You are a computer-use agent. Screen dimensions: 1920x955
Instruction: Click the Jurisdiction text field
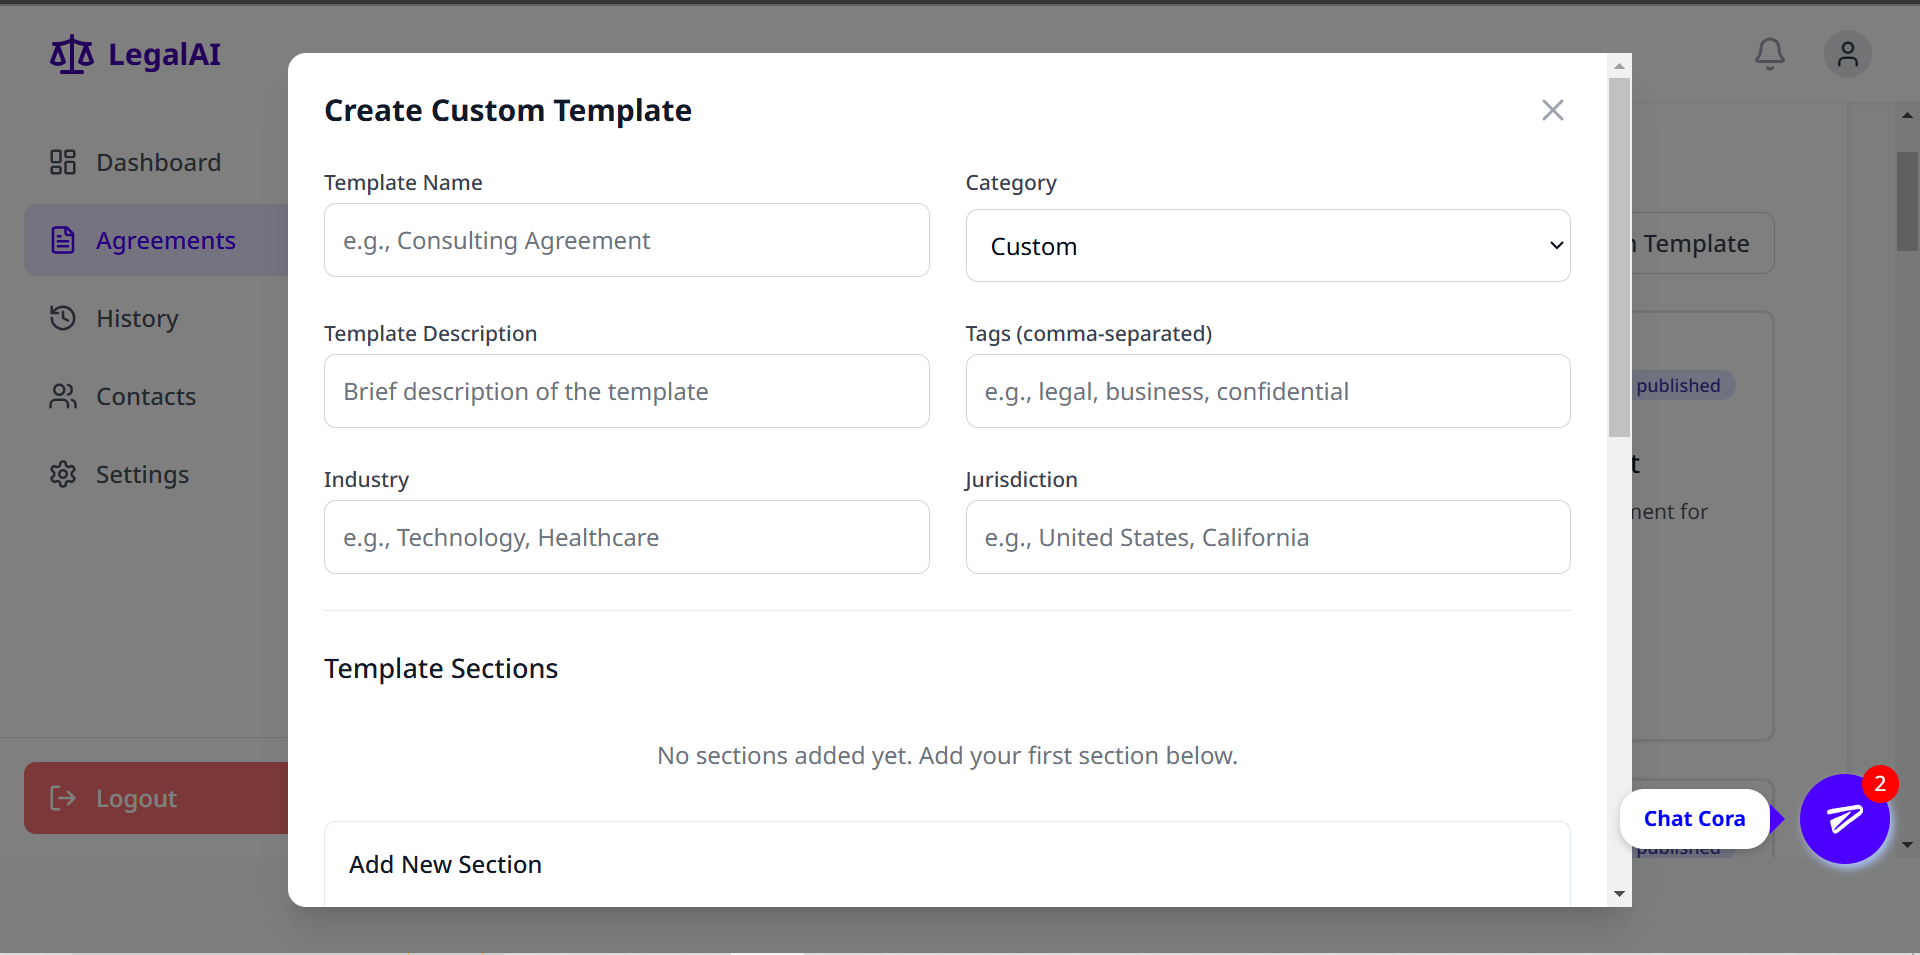[x=1267, y=538]
